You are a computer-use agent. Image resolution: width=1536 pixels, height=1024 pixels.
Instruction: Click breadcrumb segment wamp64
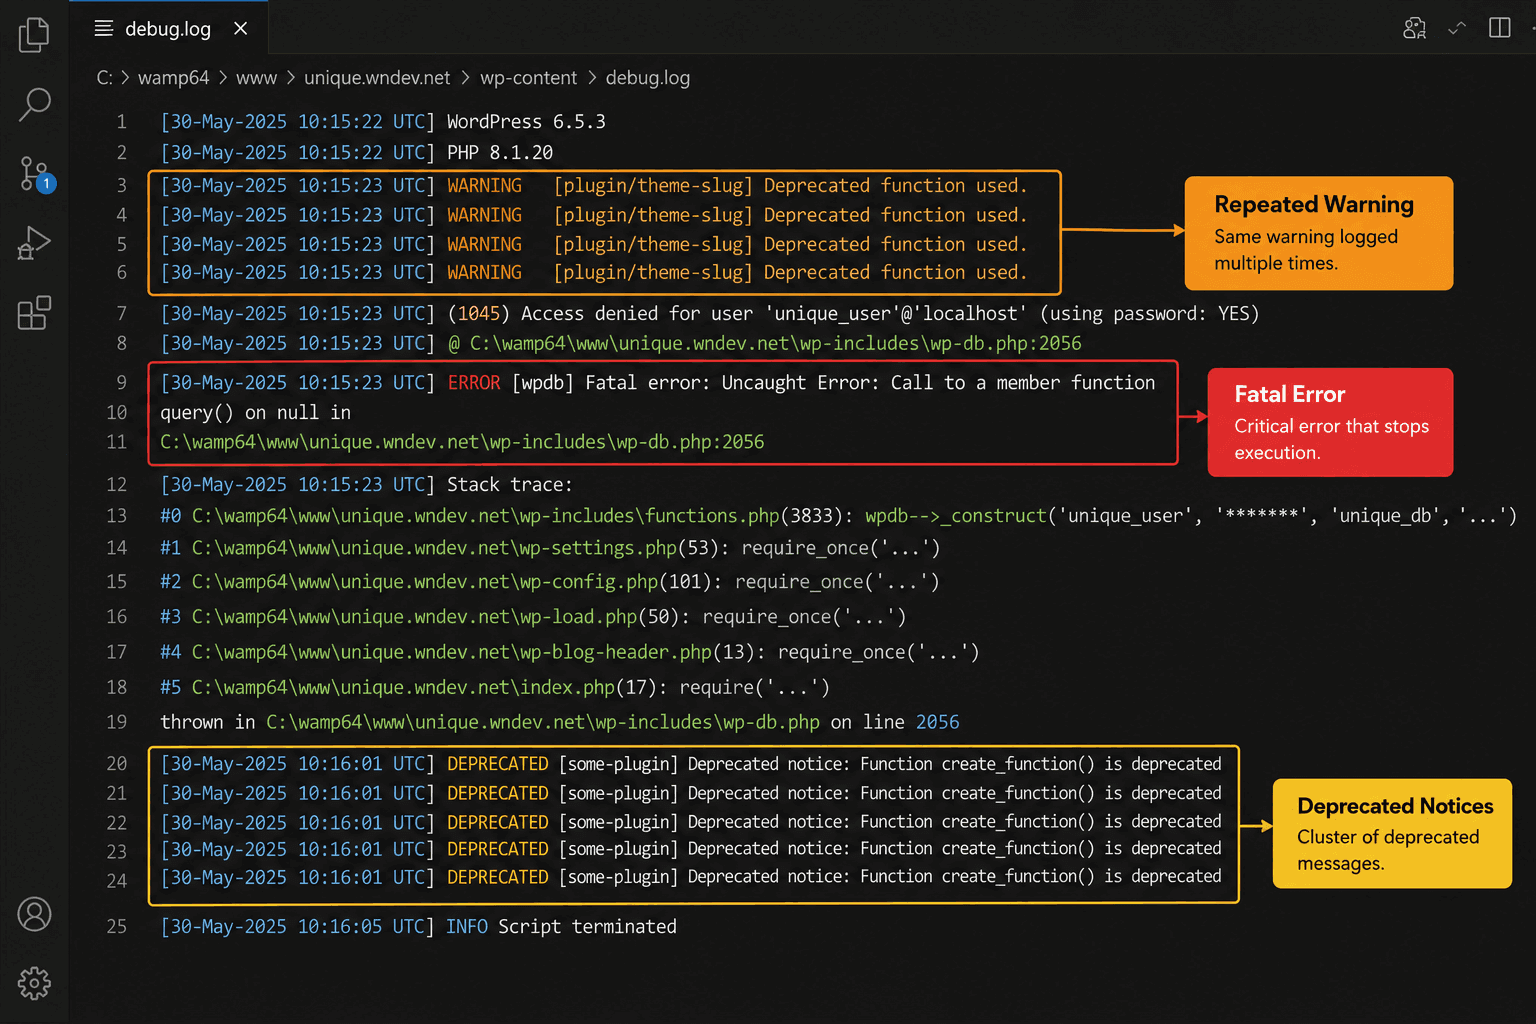click(174, 78)
